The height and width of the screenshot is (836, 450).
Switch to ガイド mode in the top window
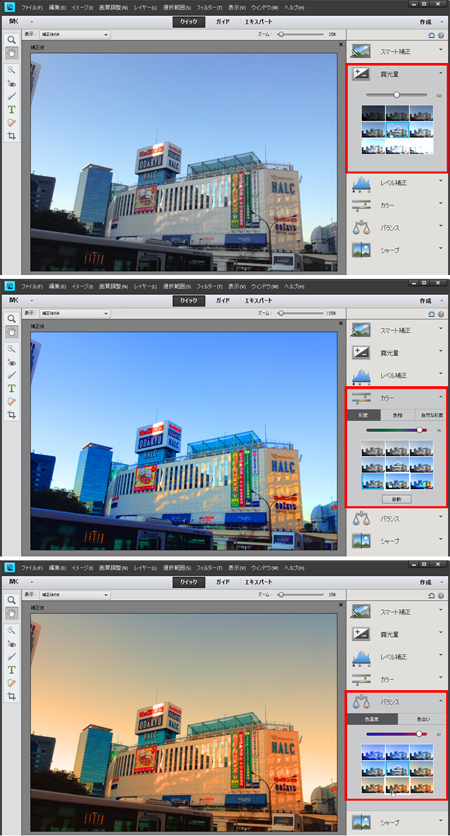click(x=222, y=22)
